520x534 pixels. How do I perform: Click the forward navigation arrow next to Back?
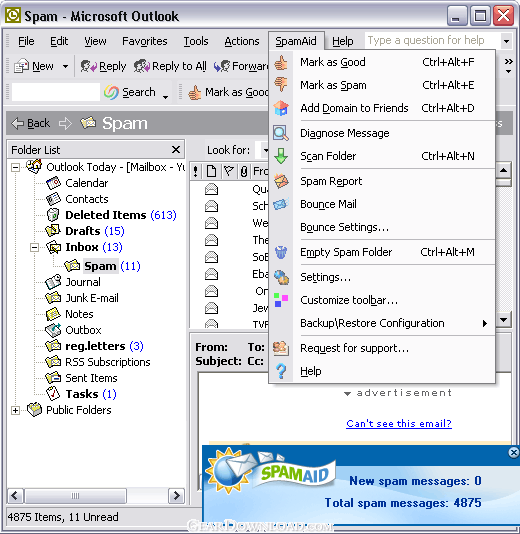click(x=65, y=123)
